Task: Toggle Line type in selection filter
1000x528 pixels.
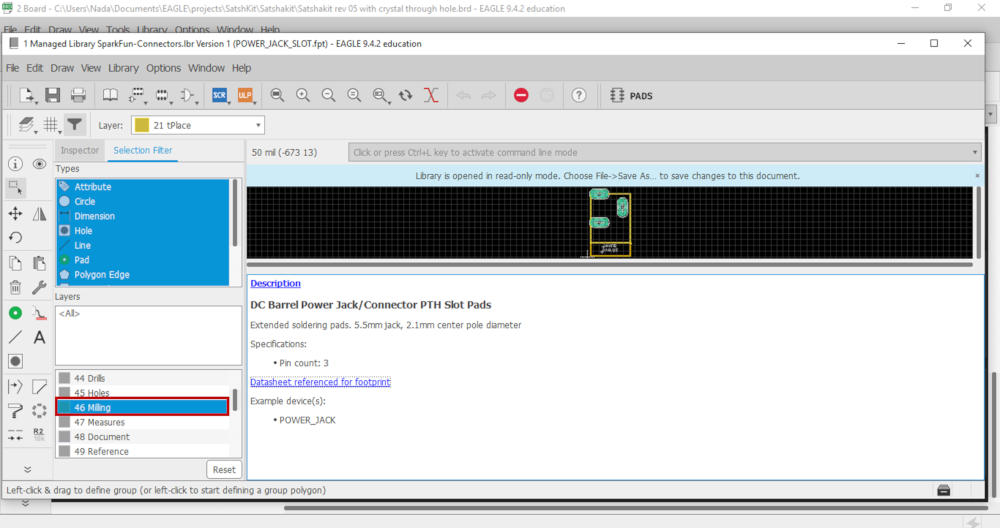Action: [x=142, y=246]
